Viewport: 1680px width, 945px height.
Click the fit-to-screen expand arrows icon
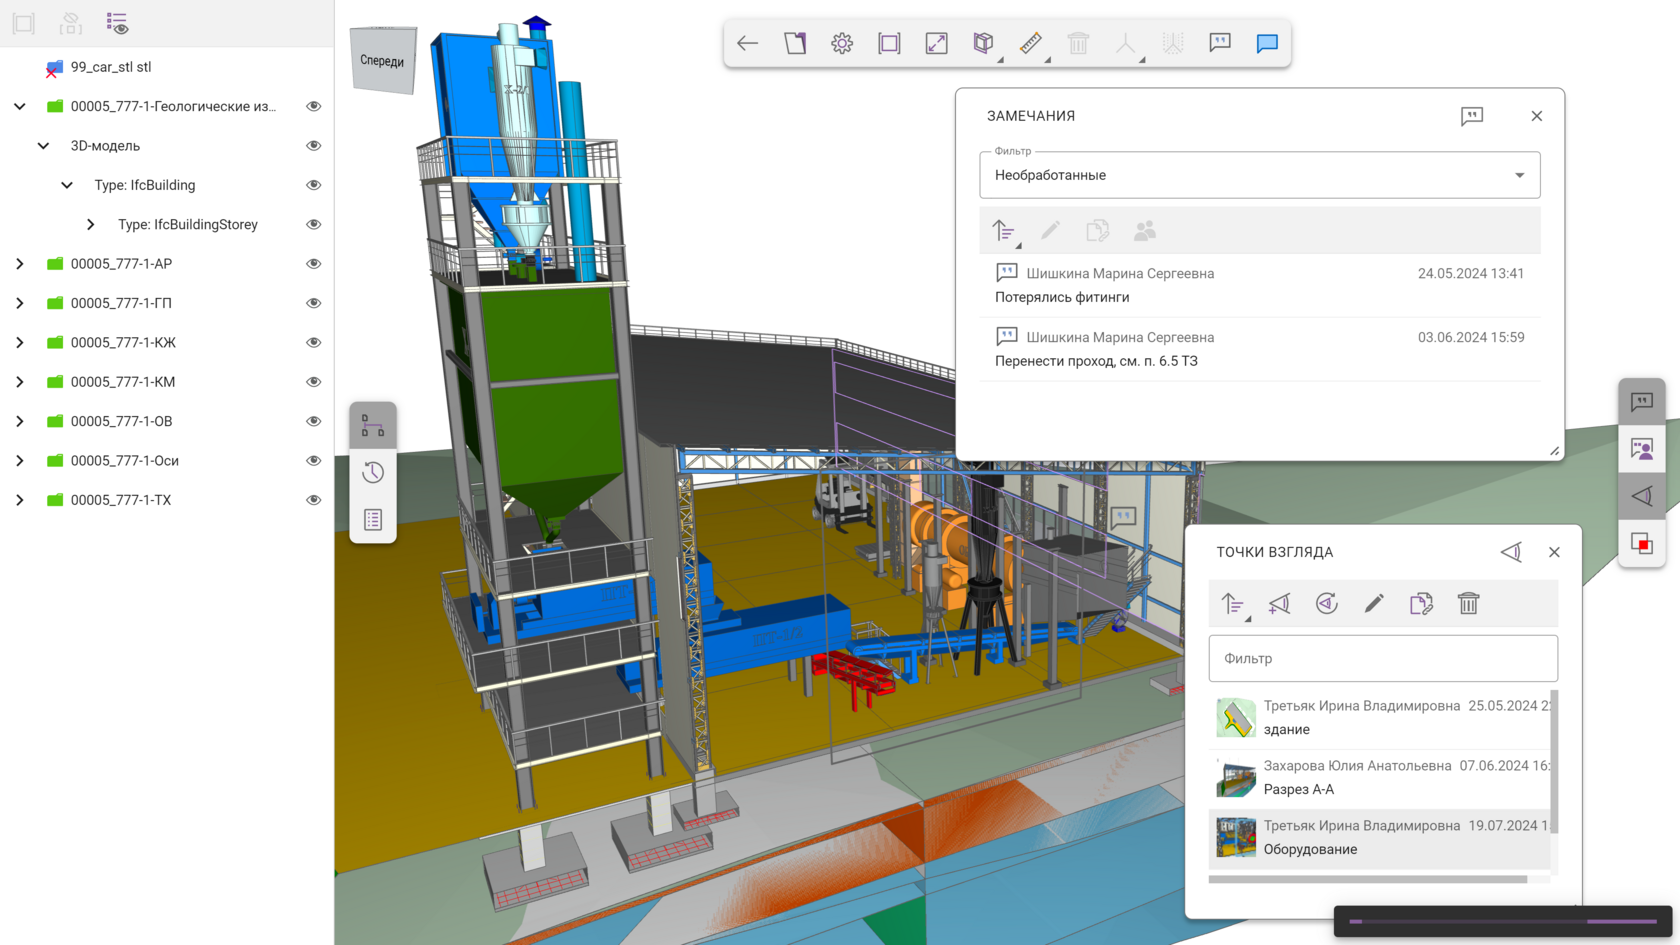tap(936, 43)
